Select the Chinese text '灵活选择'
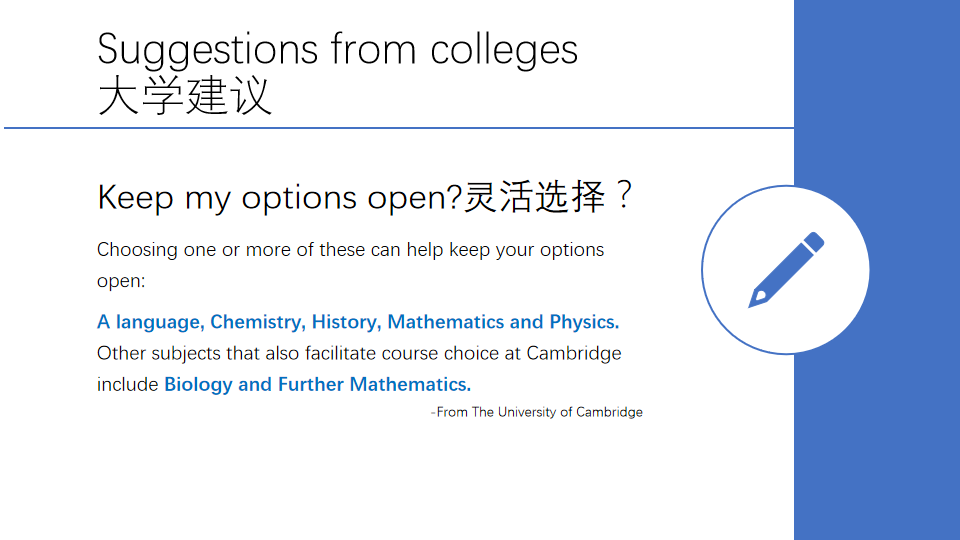This screenshot has width=960, height=540. [534, 197]
